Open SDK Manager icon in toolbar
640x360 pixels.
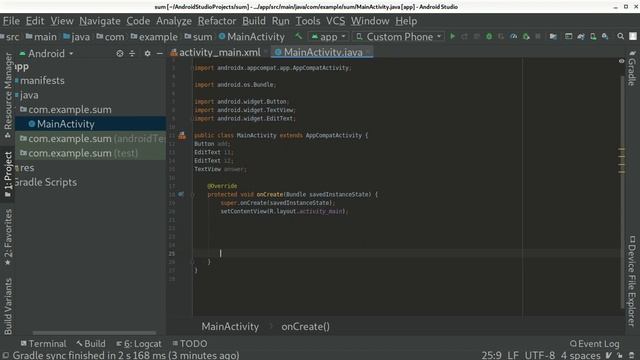pyautogui.click(x=605, y=36)
